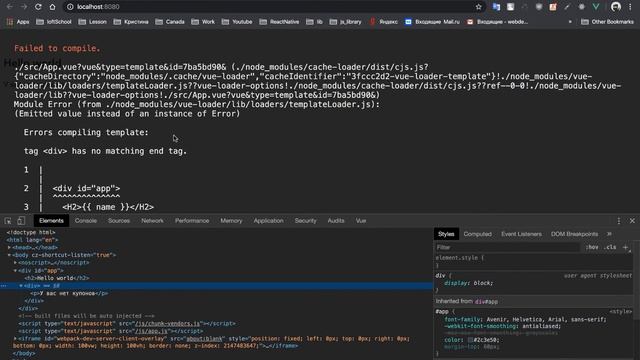Switch to the Elements tab
640x360 pixels.
[51, 221]
